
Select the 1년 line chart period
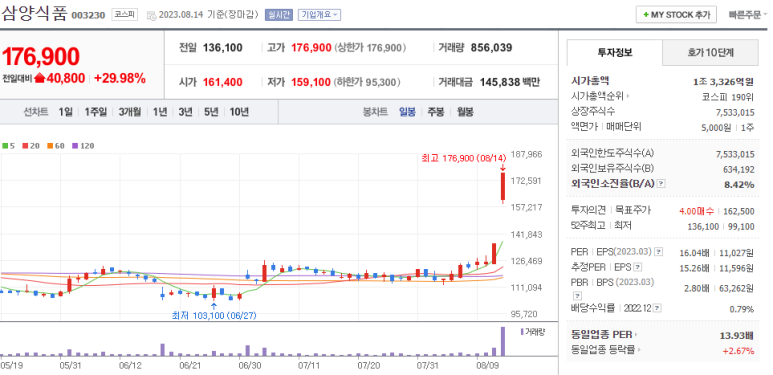(160, 112)
